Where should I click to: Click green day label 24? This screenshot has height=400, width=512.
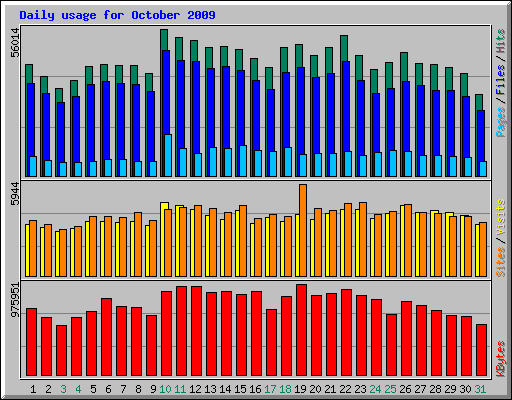tap(375, 389)
